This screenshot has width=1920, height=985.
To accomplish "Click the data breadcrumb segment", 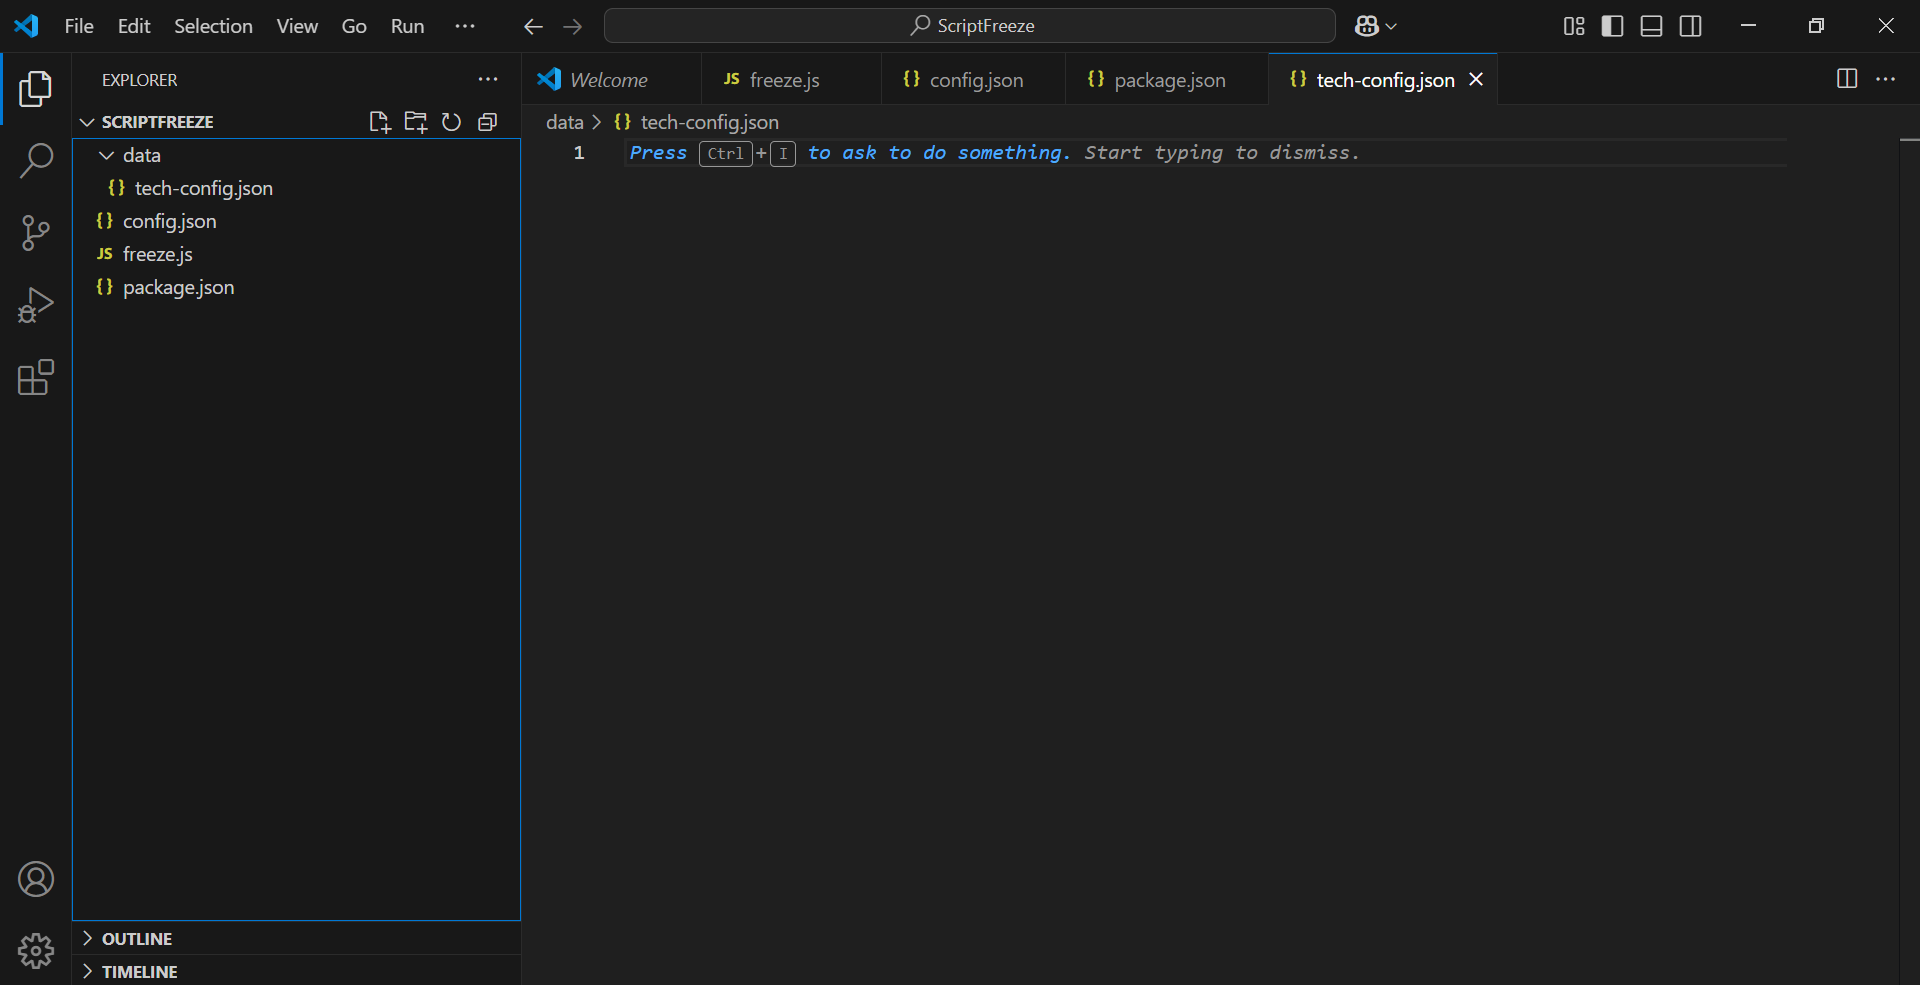I will (564, 122).
